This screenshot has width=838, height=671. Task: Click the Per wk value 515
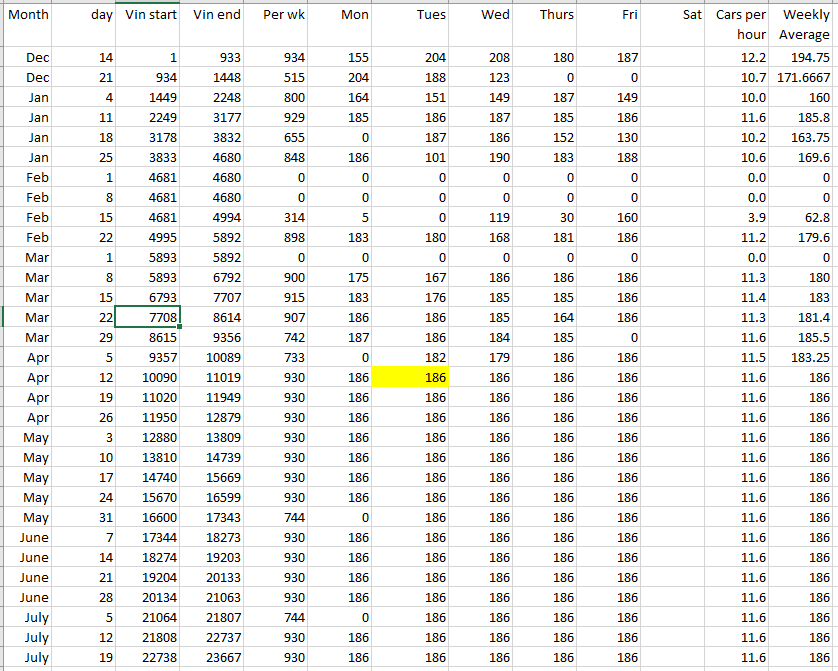278,77
